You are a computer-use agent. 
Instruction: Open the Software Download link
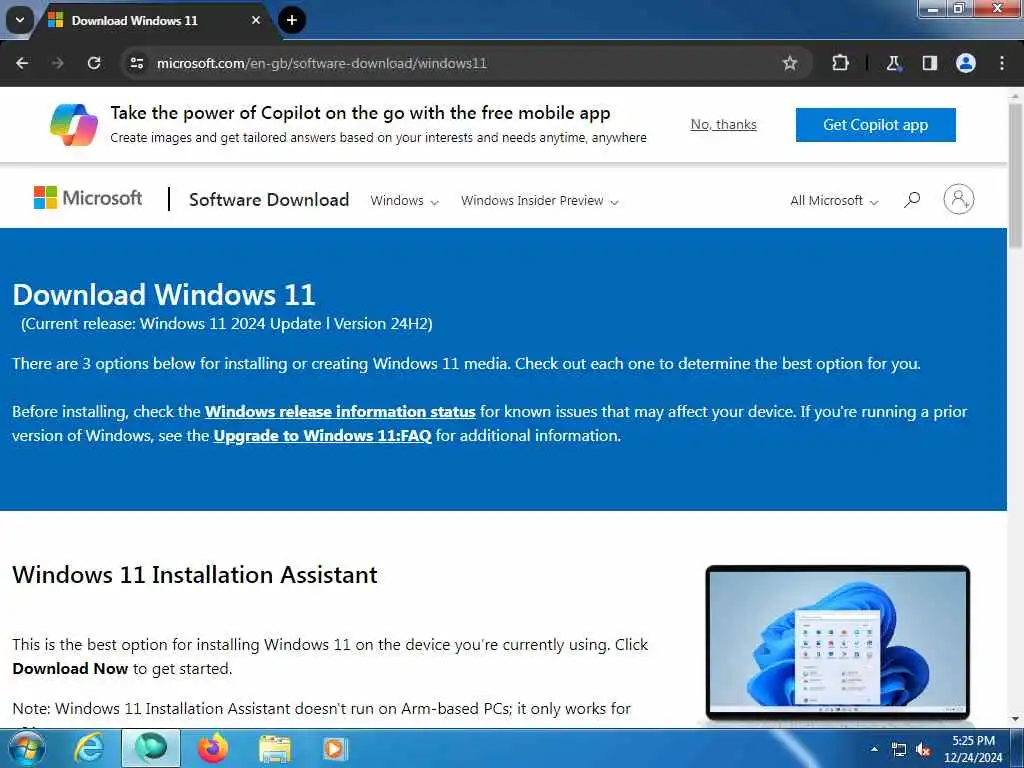point(269,200)
